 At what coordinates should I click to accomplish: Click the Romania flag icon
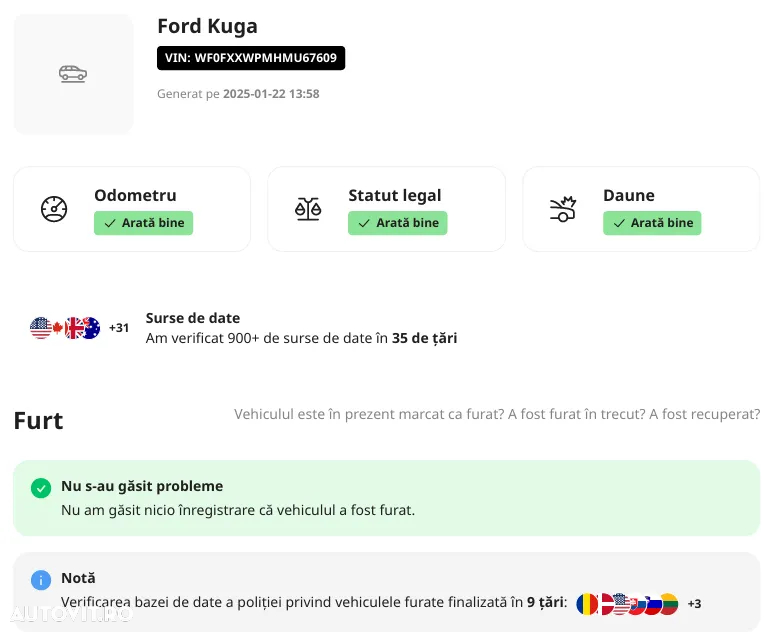point(587,604)
